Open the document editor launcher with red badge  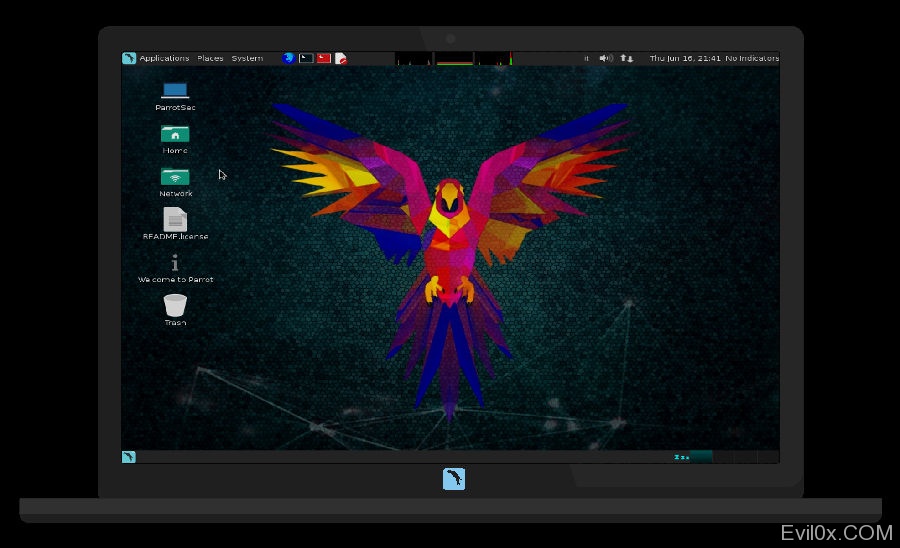point(341,58)
